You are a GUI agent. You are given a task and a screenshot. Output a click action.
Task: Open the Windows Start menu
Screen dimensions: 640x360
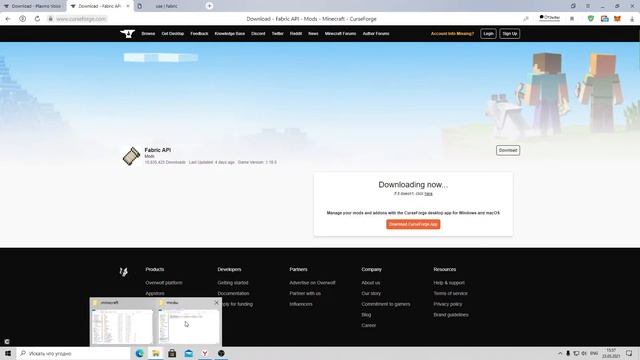coord(8,353)
